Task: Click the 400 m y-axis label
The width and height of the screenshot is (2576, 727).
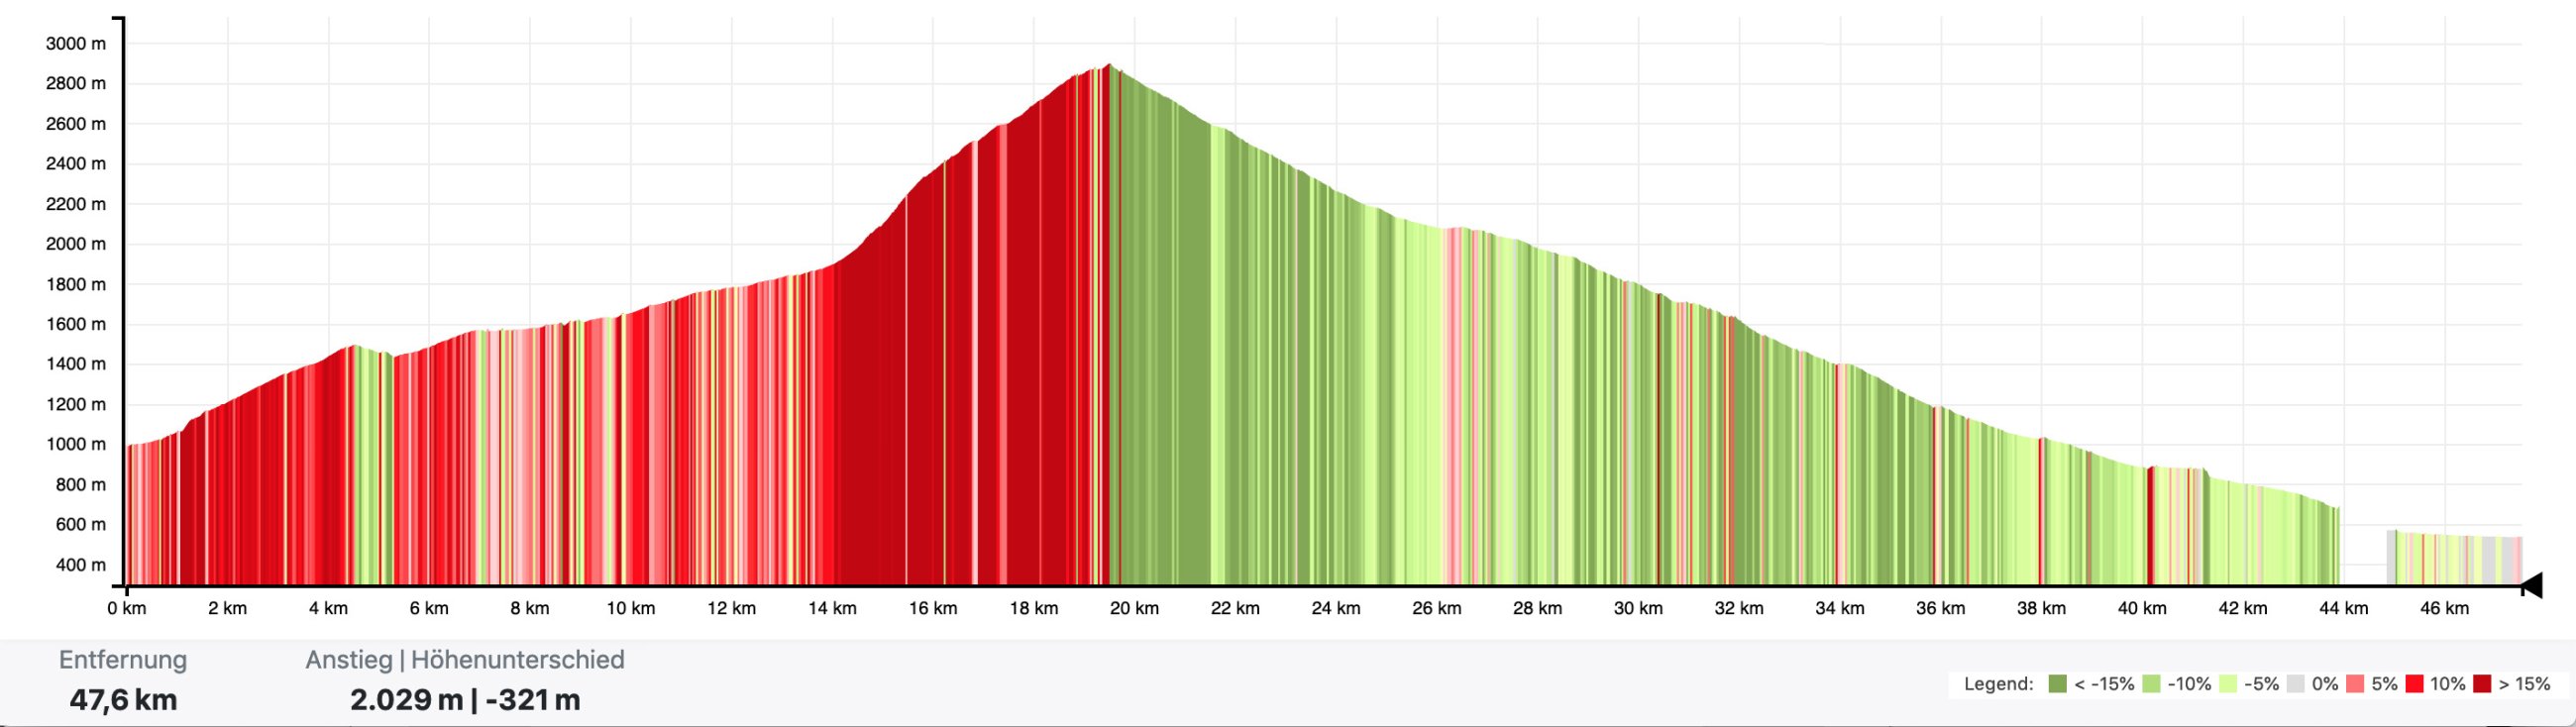Action: (x=80, y=565)
